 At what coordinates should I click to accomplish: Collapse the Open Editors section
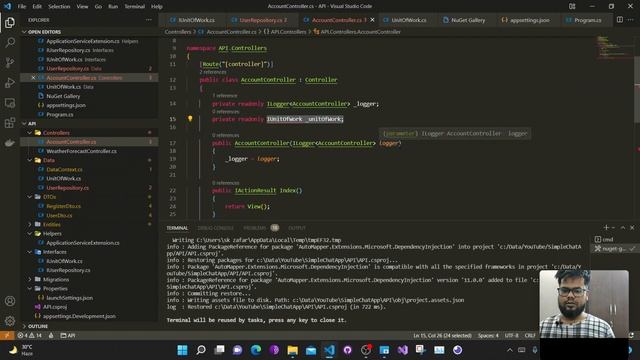click(24, 32)
